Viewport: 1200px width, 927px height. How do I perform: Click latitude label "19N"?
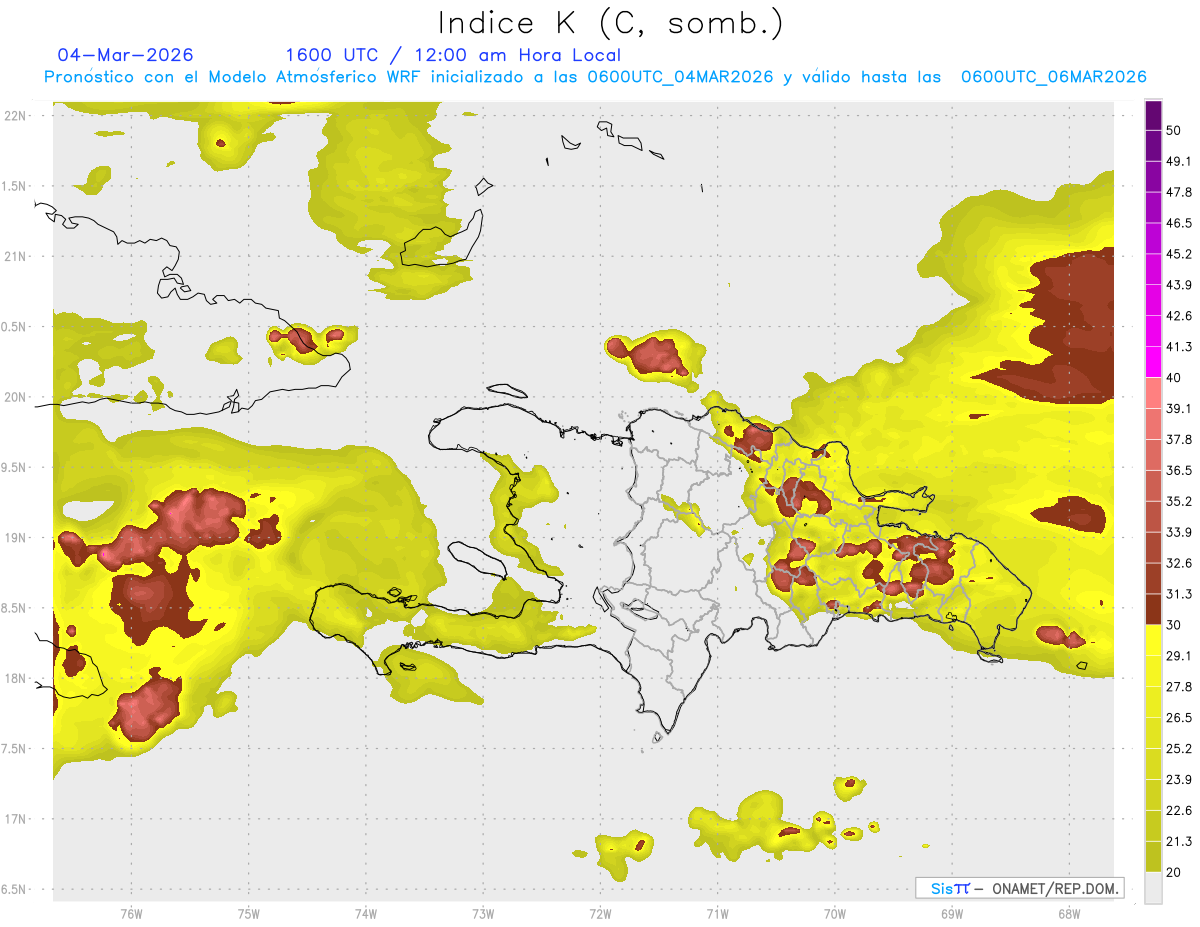click(x=16, y=538)
